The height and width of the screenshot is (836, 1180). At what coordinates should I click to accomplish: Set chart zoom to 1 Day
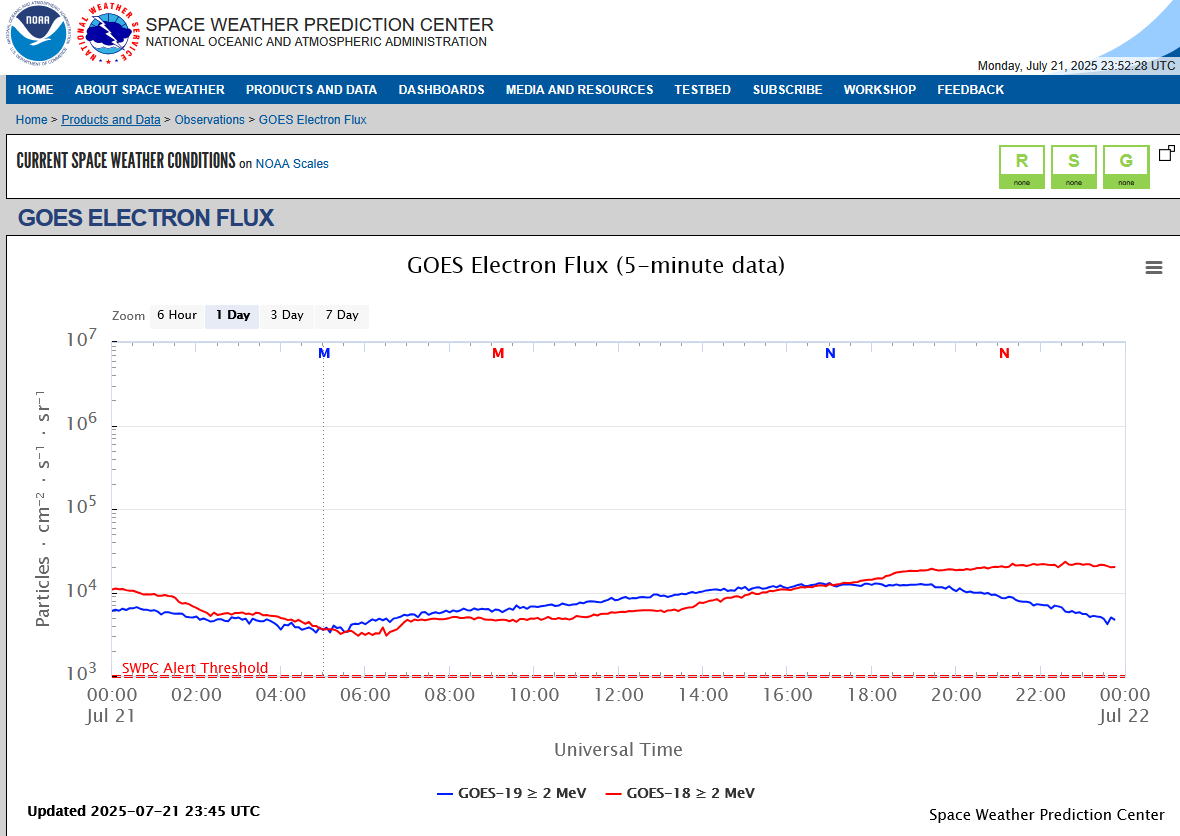point(233,315)
